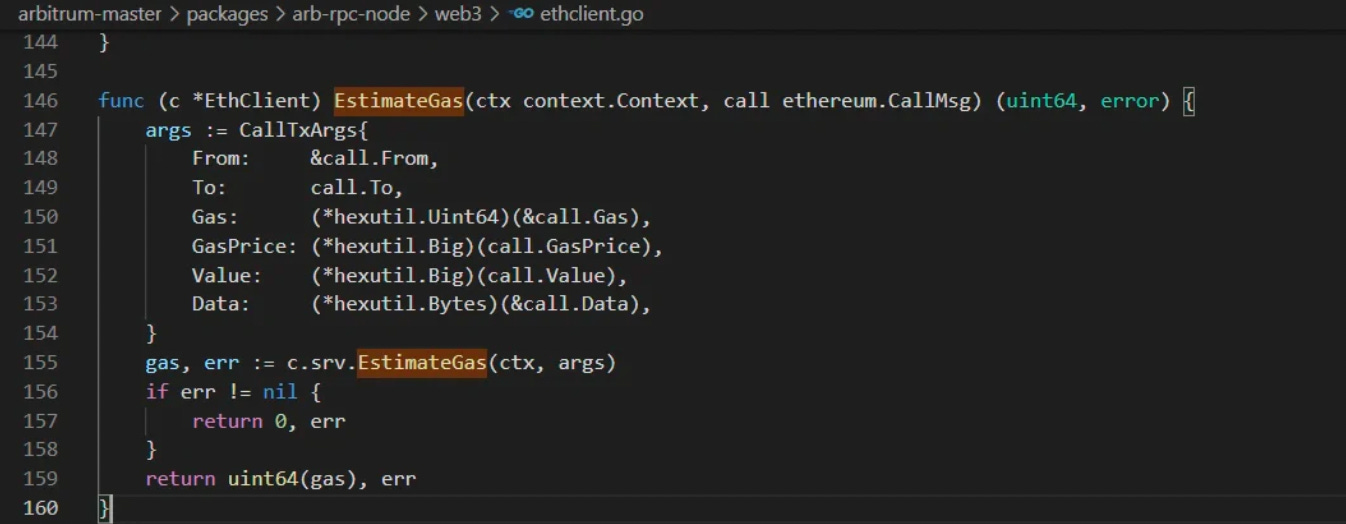Click gas, err assignment on line 155
1346x524 pixels.
point(192,362)
